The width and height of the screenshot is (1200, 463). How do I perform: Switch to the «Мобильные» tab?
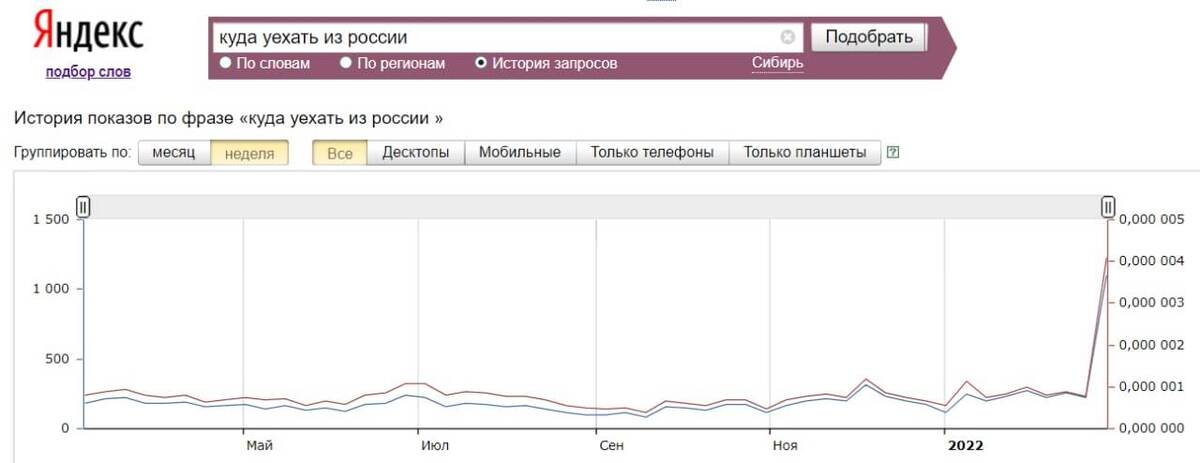tap(518, 153)
